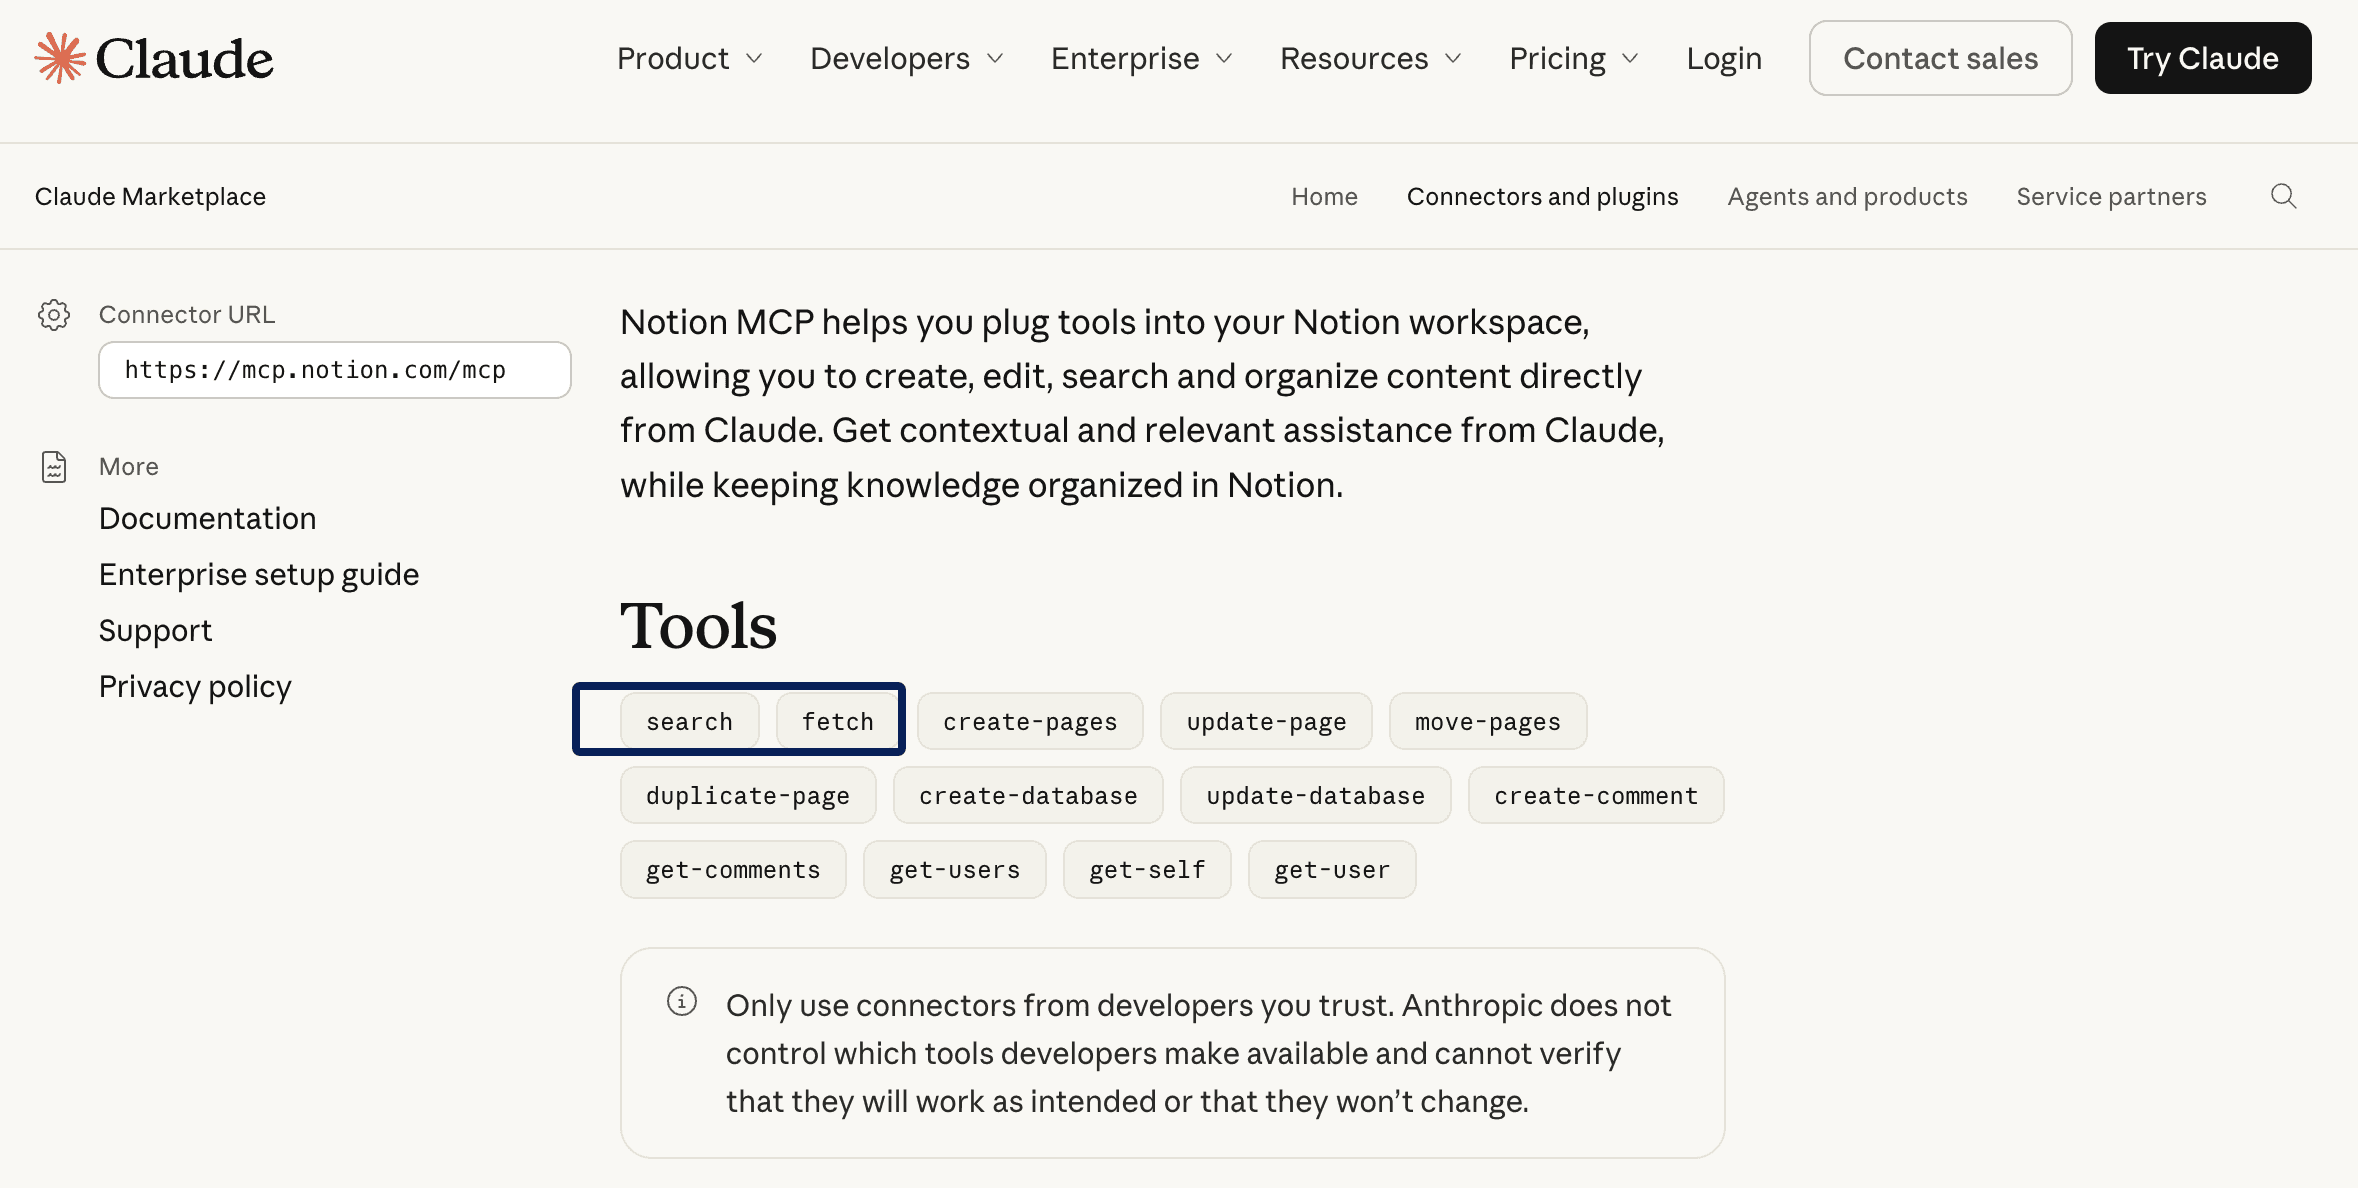Click the Connector URL field with mcp.notion.com

(335, 370)
